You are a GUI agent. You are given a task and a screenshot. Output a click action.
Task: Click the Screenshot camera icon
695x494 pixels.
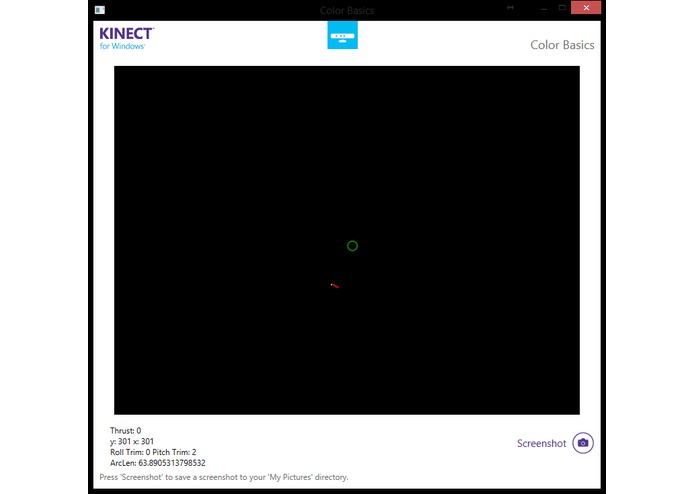tap(582, 443)
